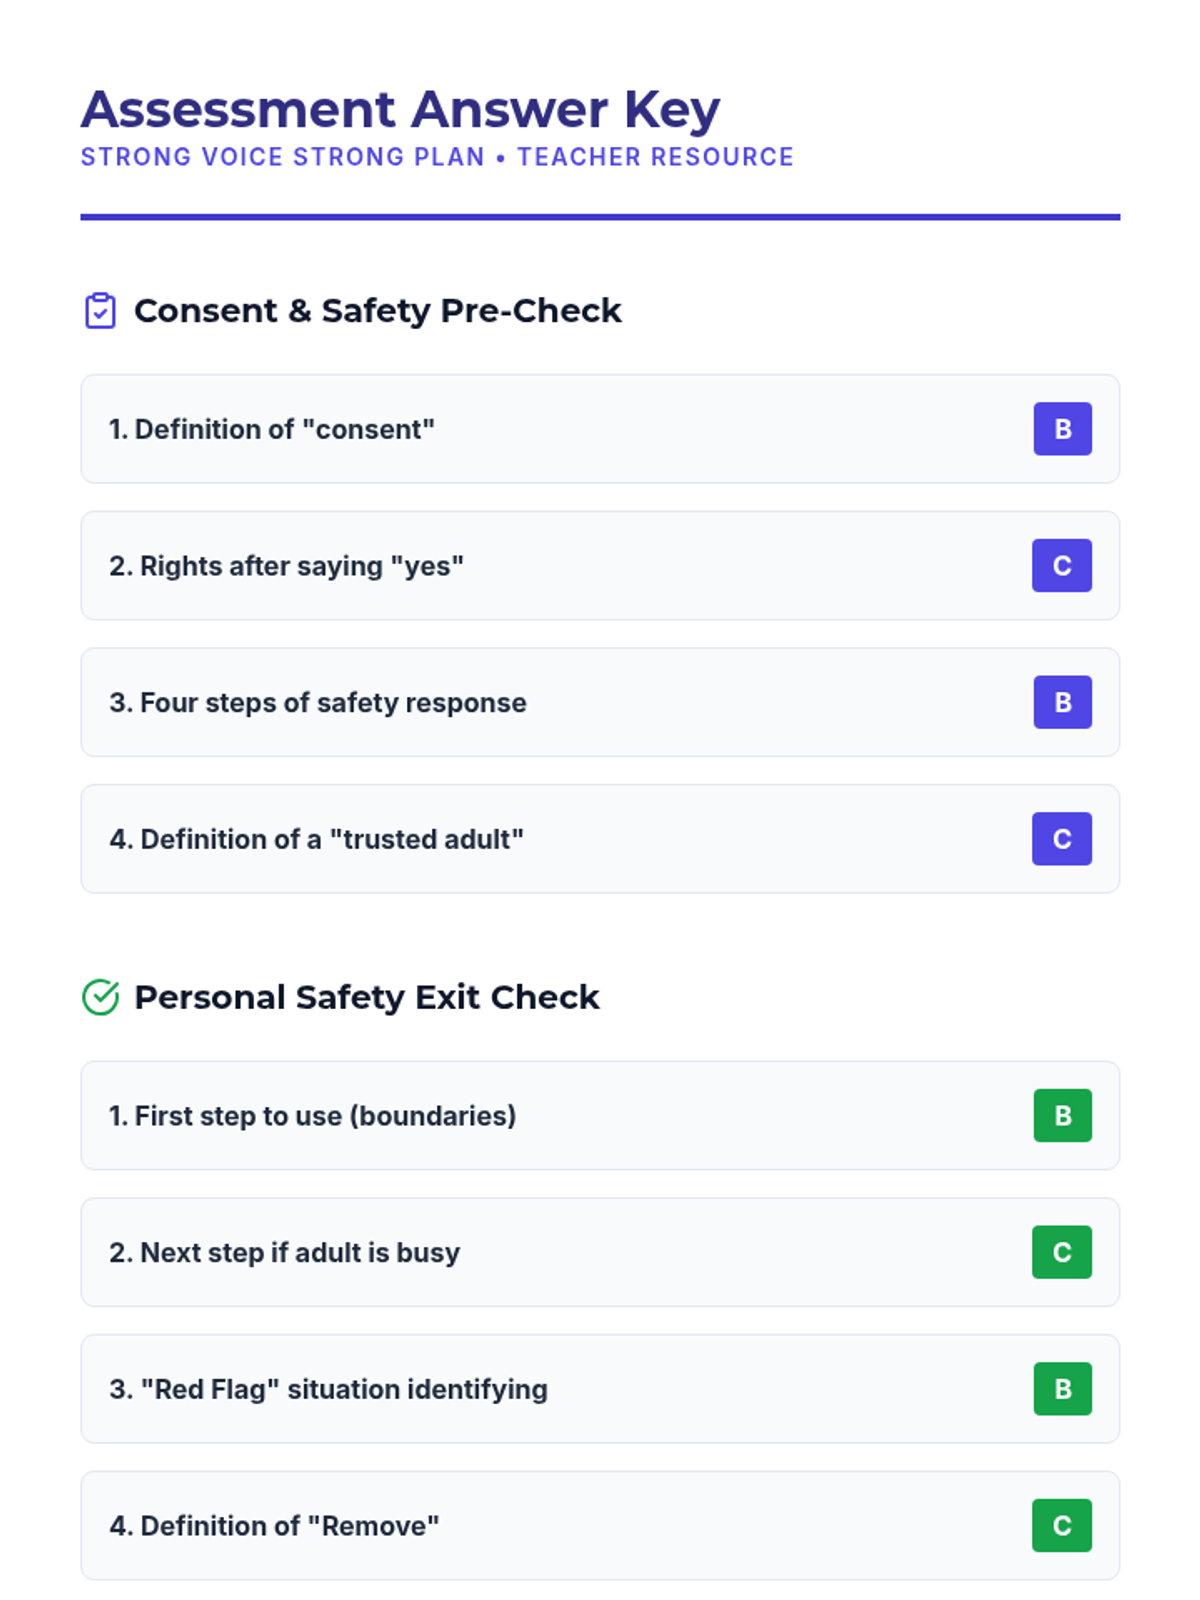
Task: Click the Consent & Safety Pre-Check heading
Action: (377, 311)
